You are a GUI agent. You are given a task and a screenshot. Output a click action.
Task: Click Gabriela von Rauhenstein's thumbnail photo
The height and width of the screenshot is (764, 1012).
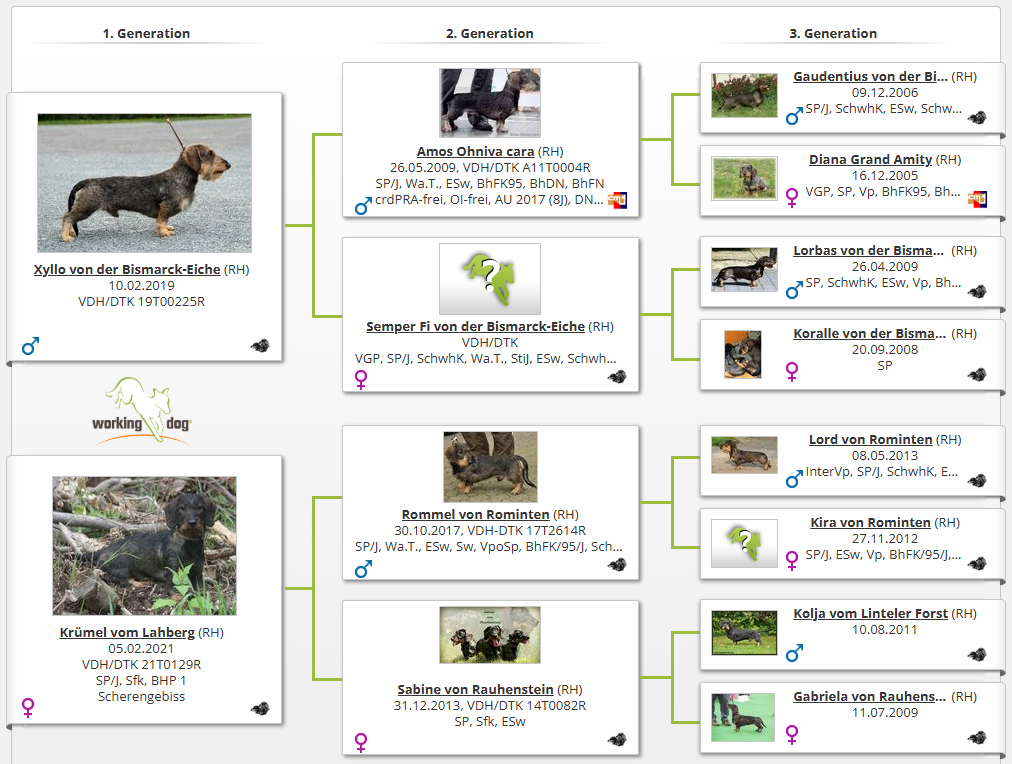click(743, 717)
